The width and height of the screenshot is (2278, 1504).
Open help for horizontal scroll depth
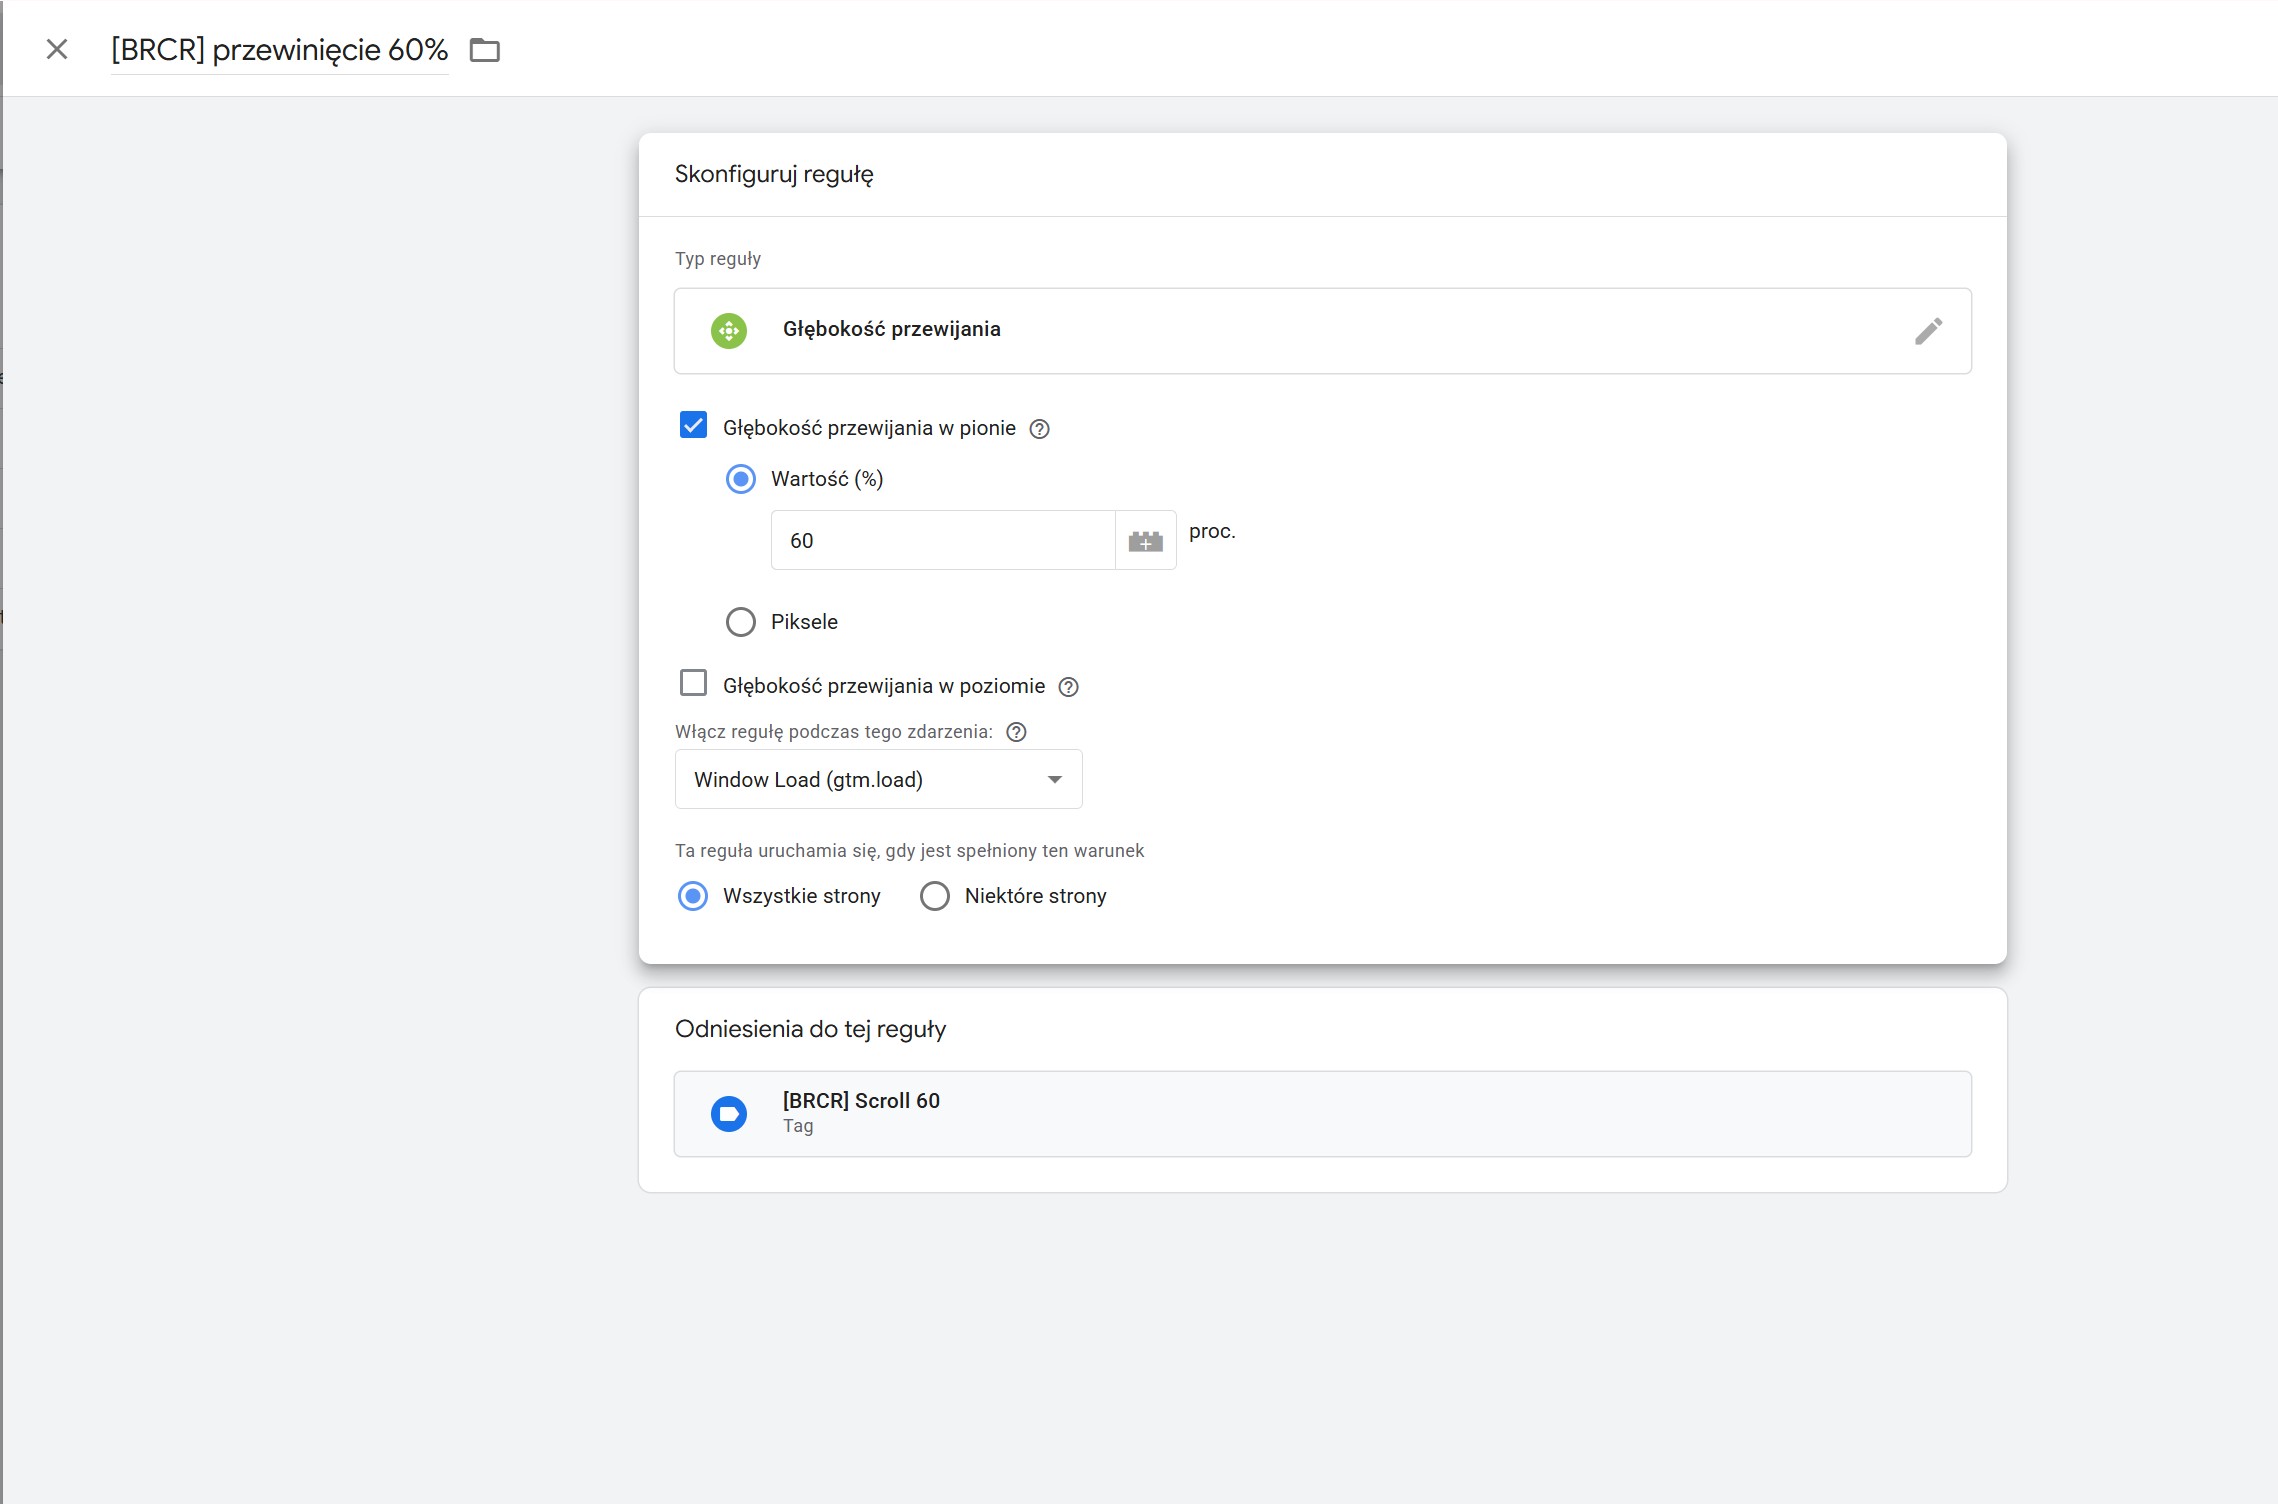click(x=1068, y=687)
